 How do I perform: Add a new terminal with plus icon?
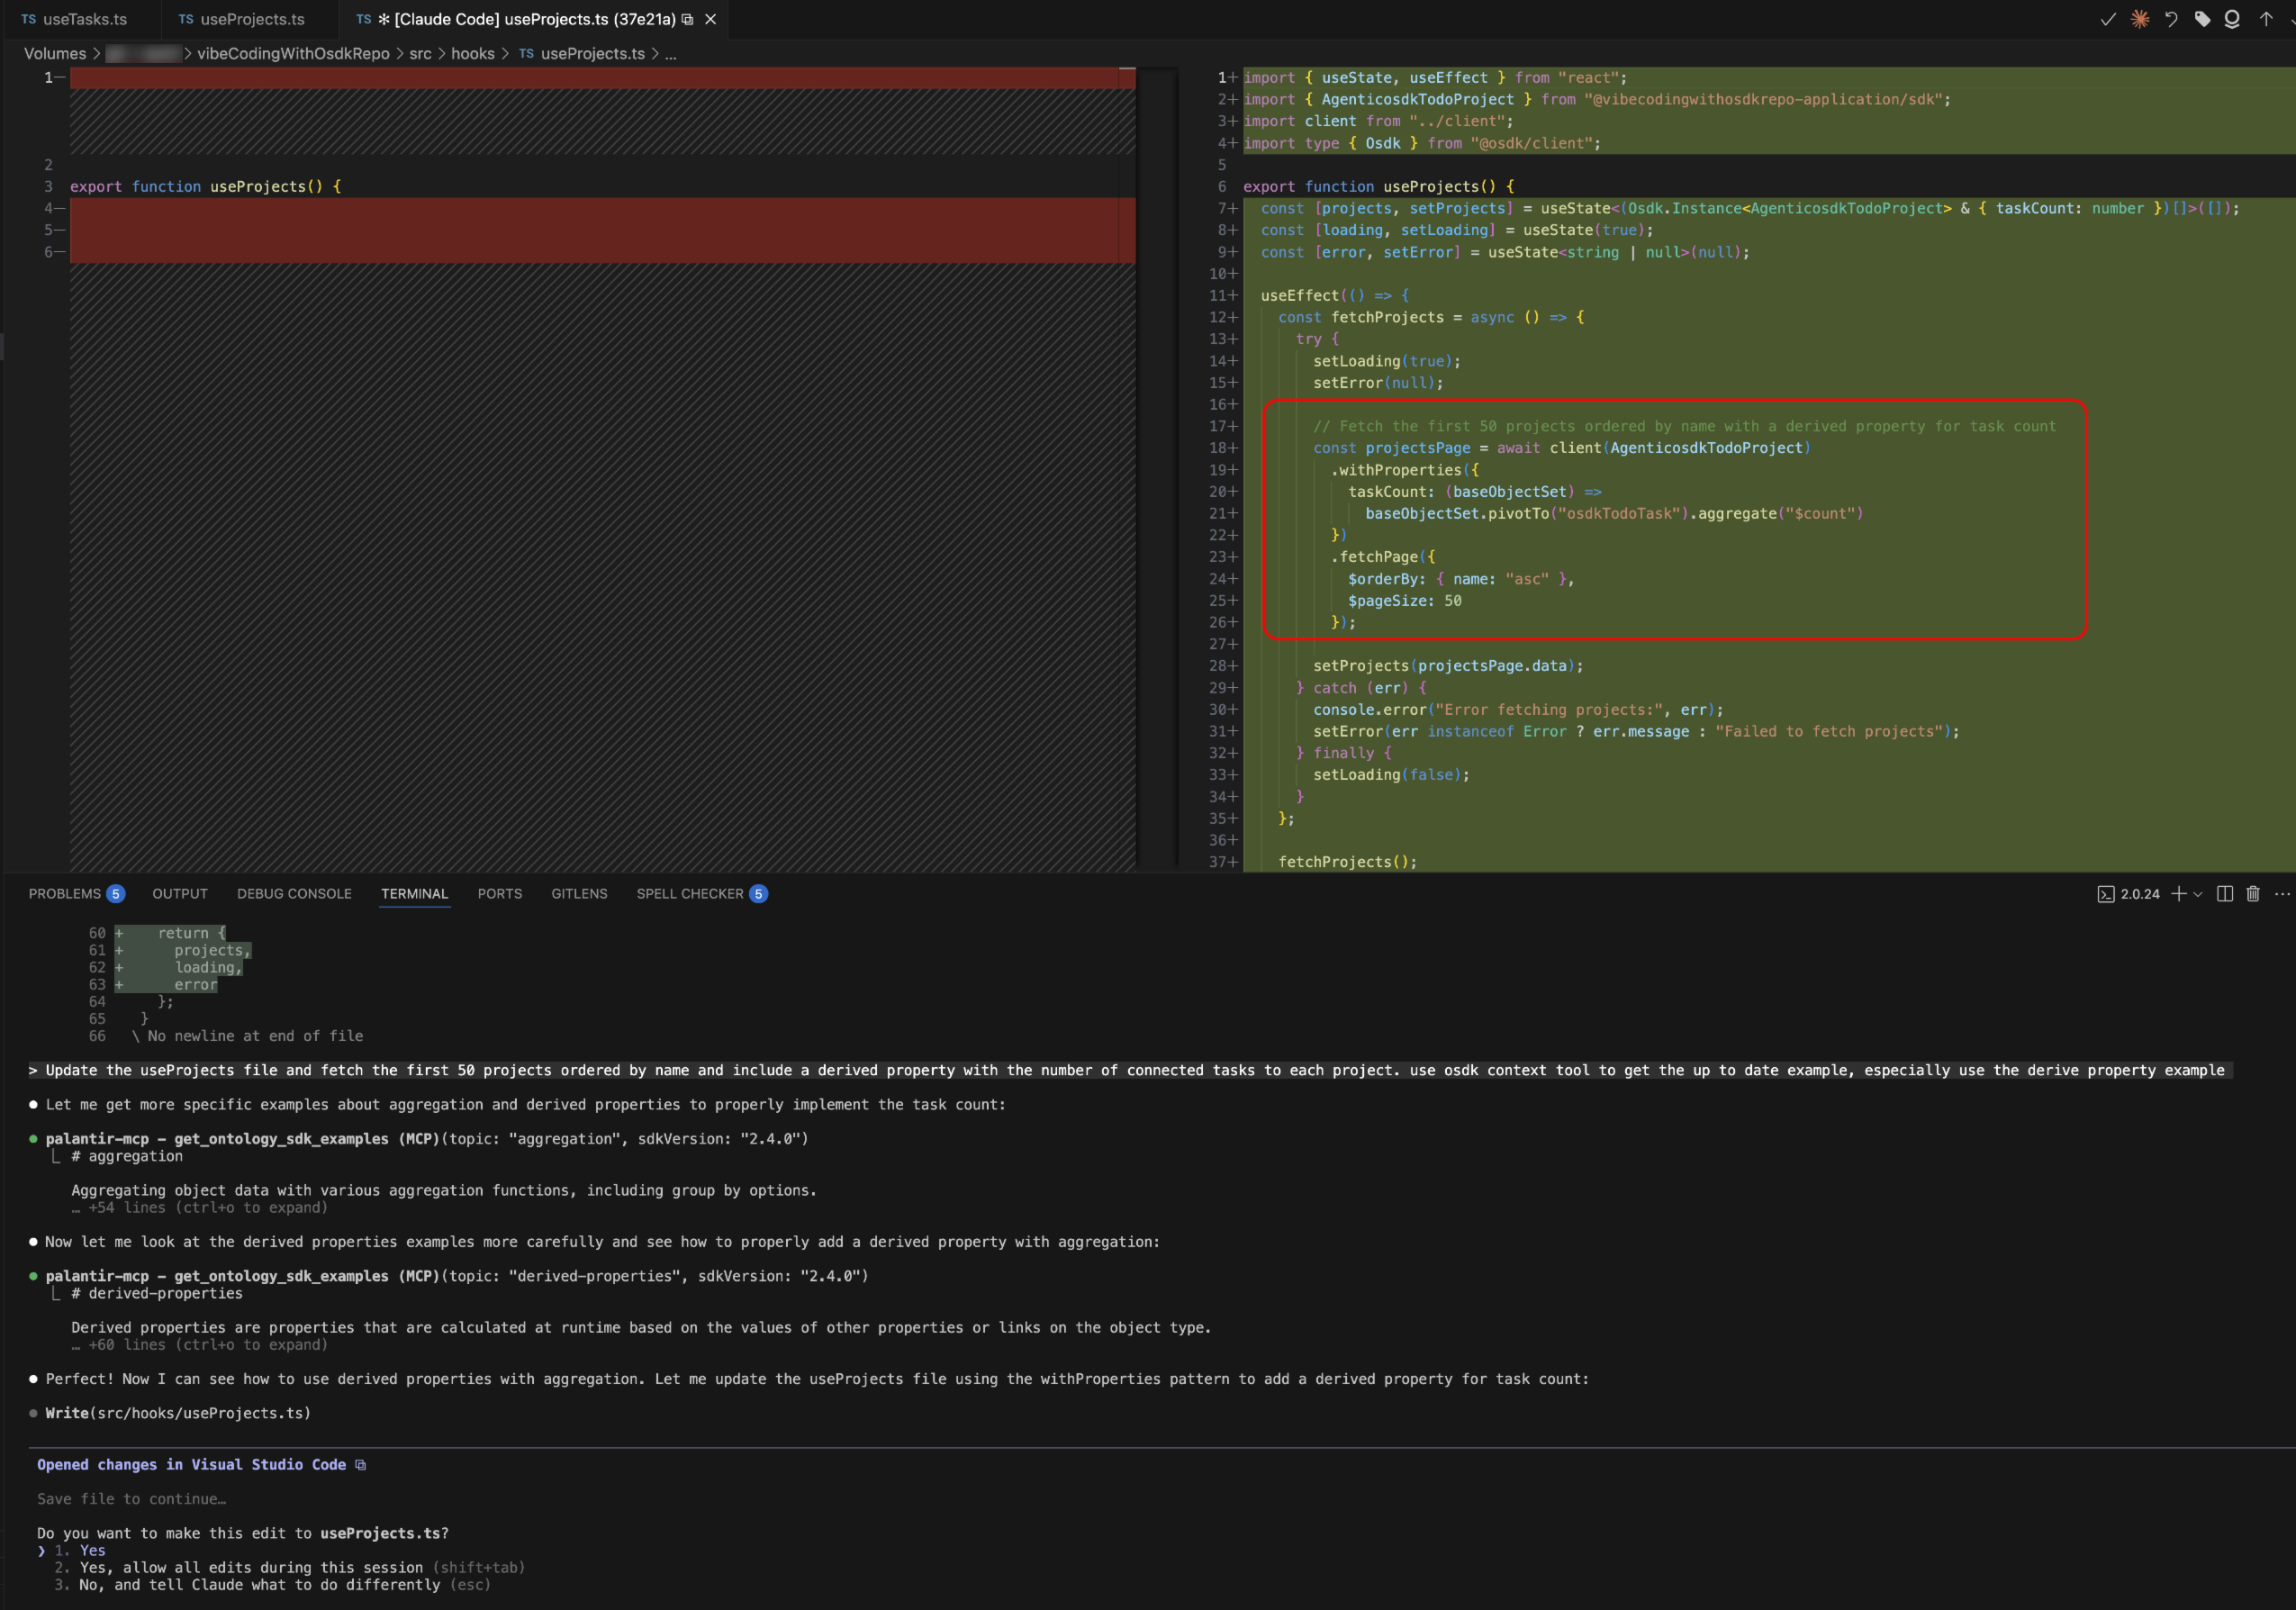(2178, 894)
